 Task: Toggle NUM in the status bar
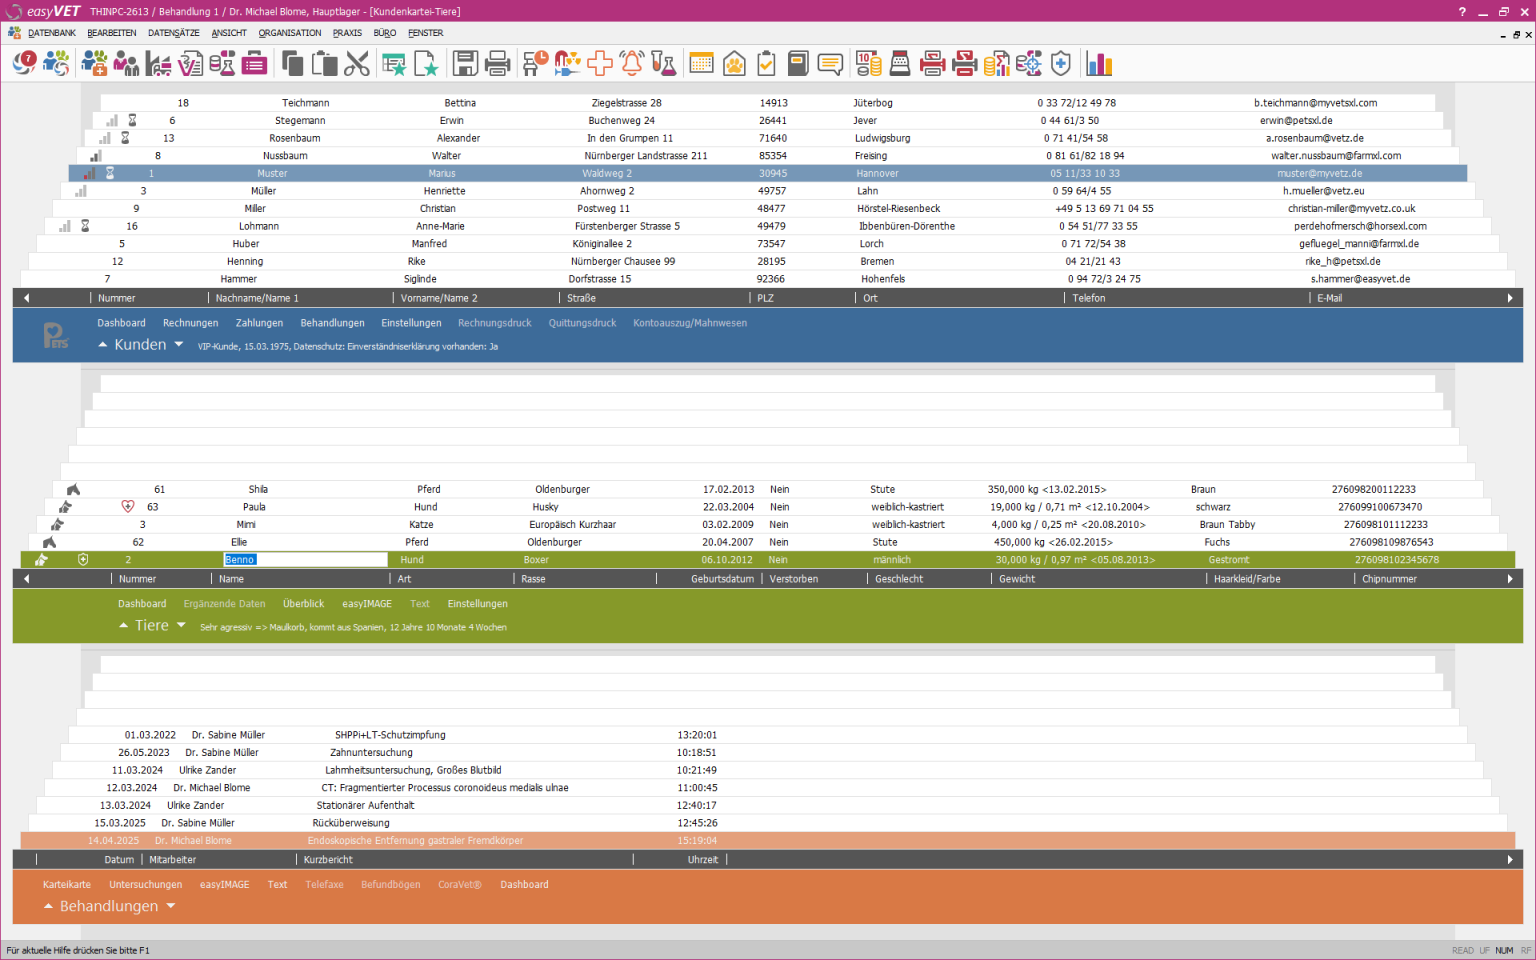[x=1504, y=950]
